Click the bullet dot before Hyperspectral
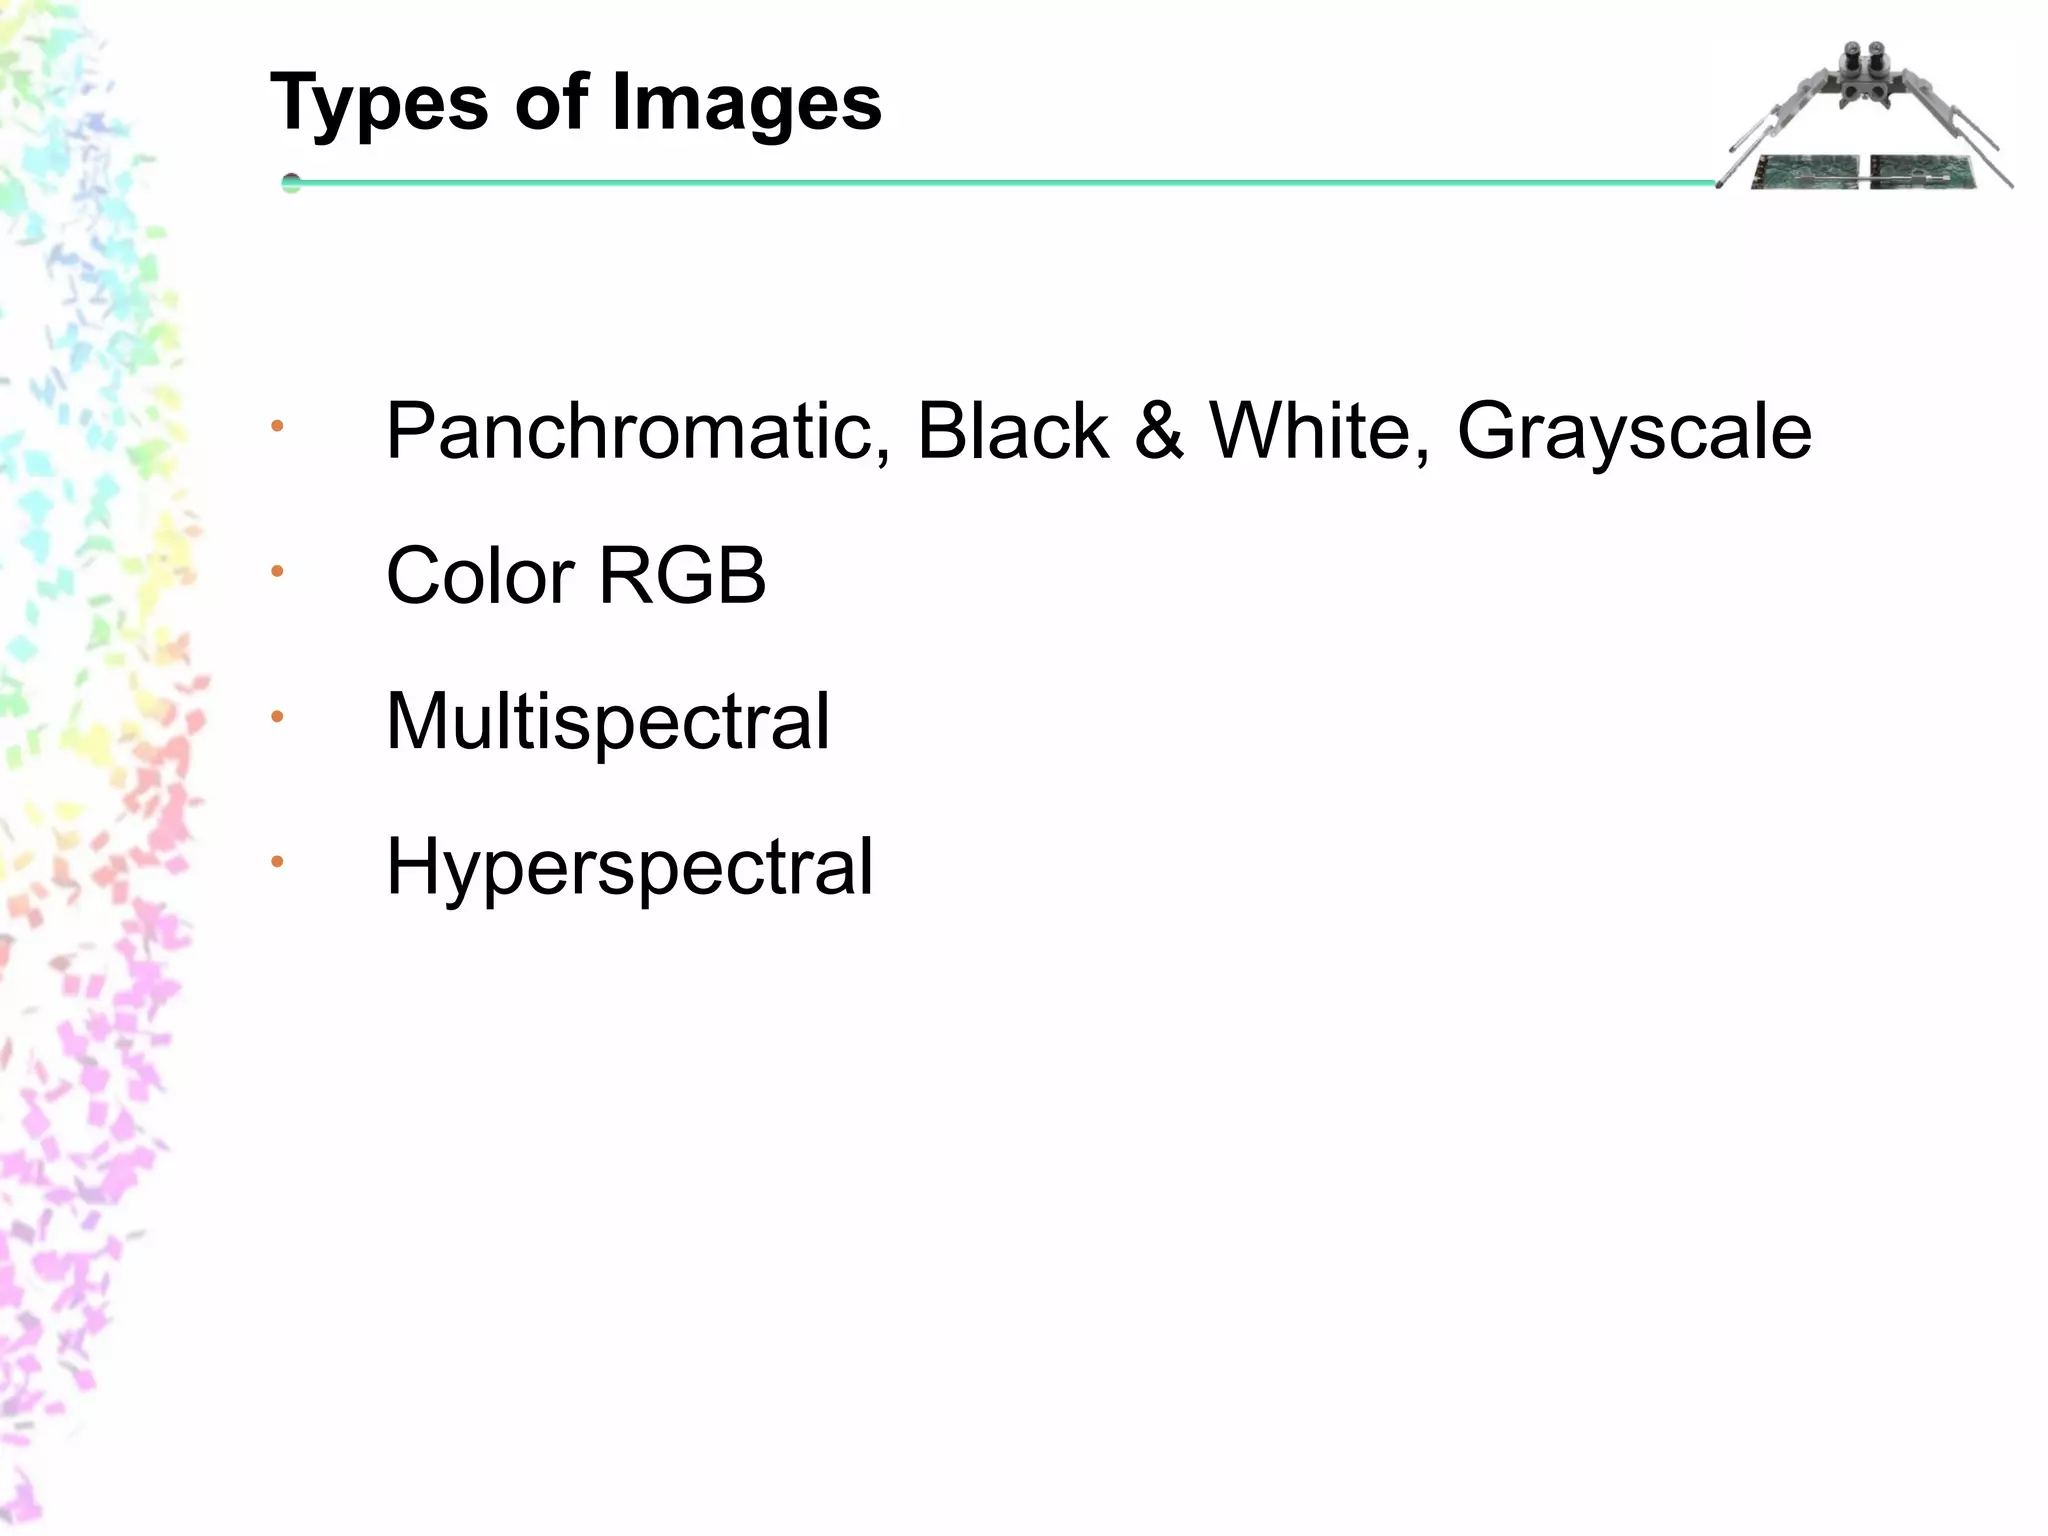 277,861
